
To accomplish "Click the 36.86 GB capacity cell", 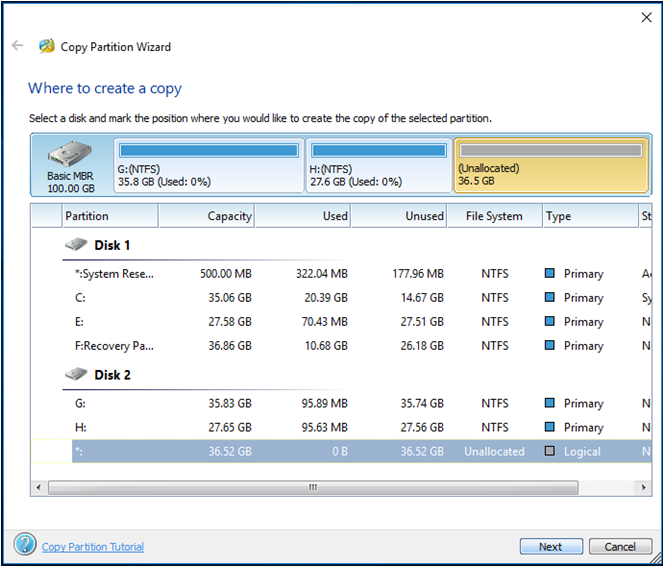I will (230, 346).
